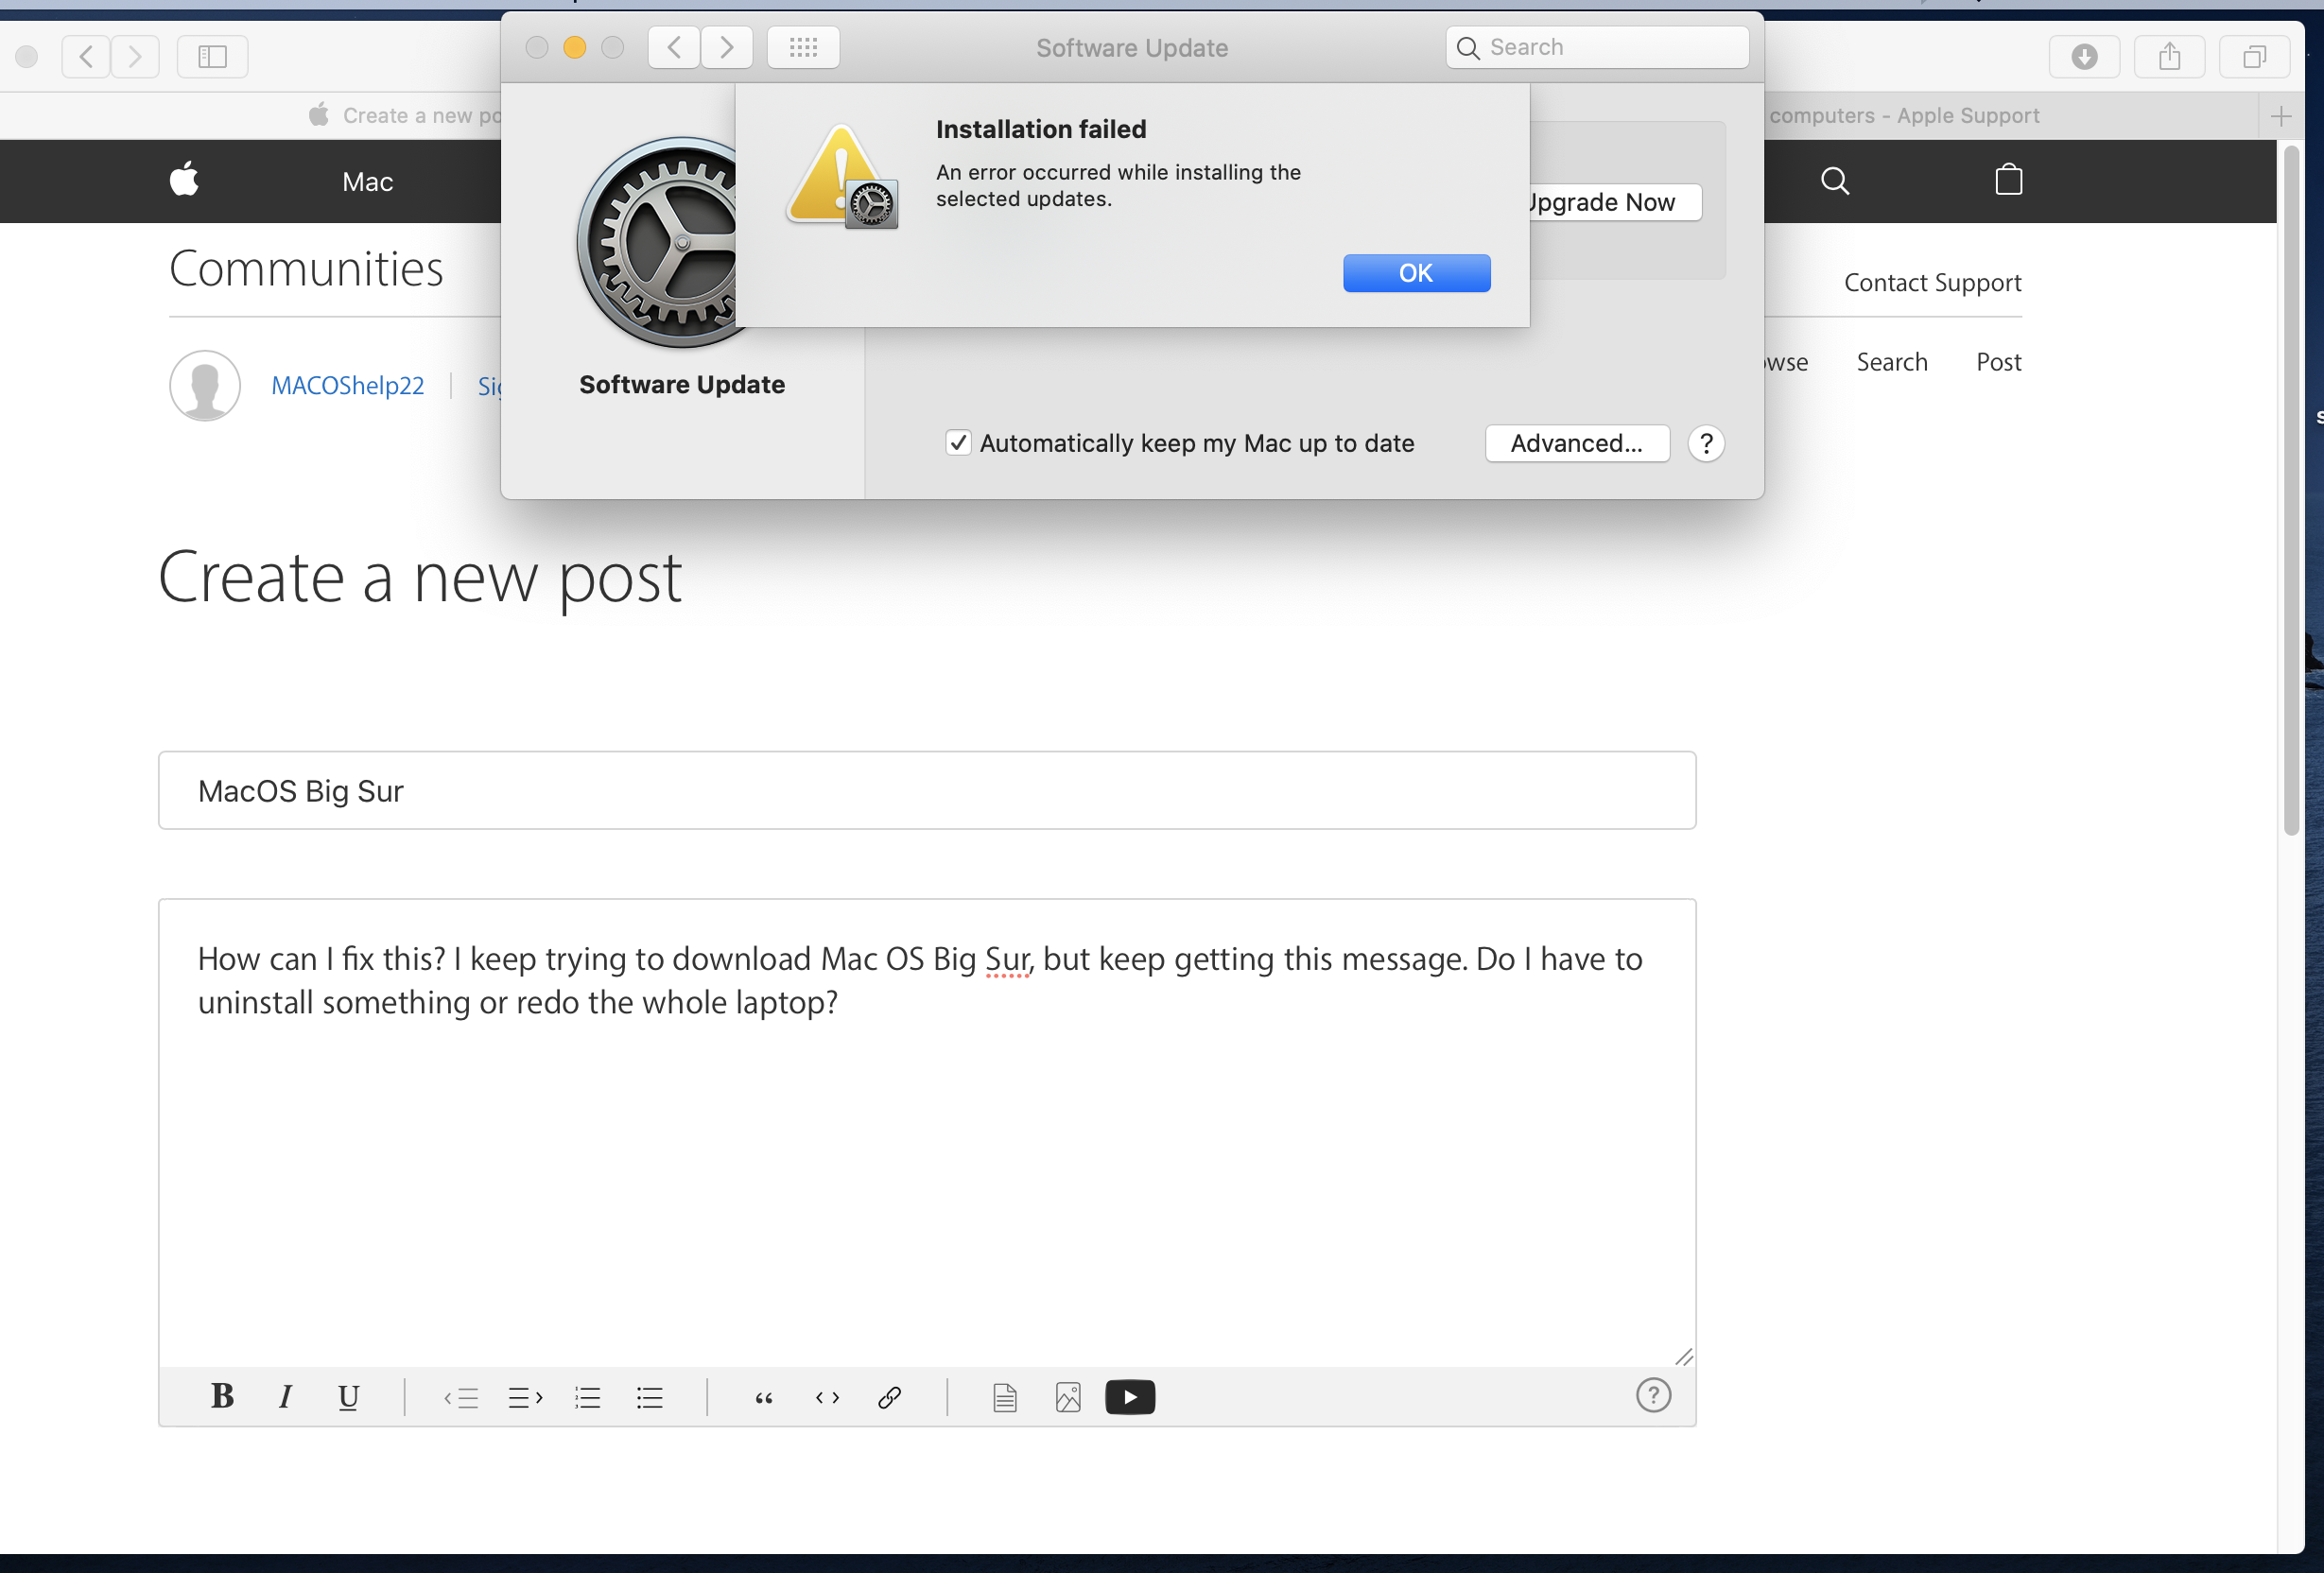Select Post in the Communities navigation
2324x1573 pixels.
[x=1998, y=362]
